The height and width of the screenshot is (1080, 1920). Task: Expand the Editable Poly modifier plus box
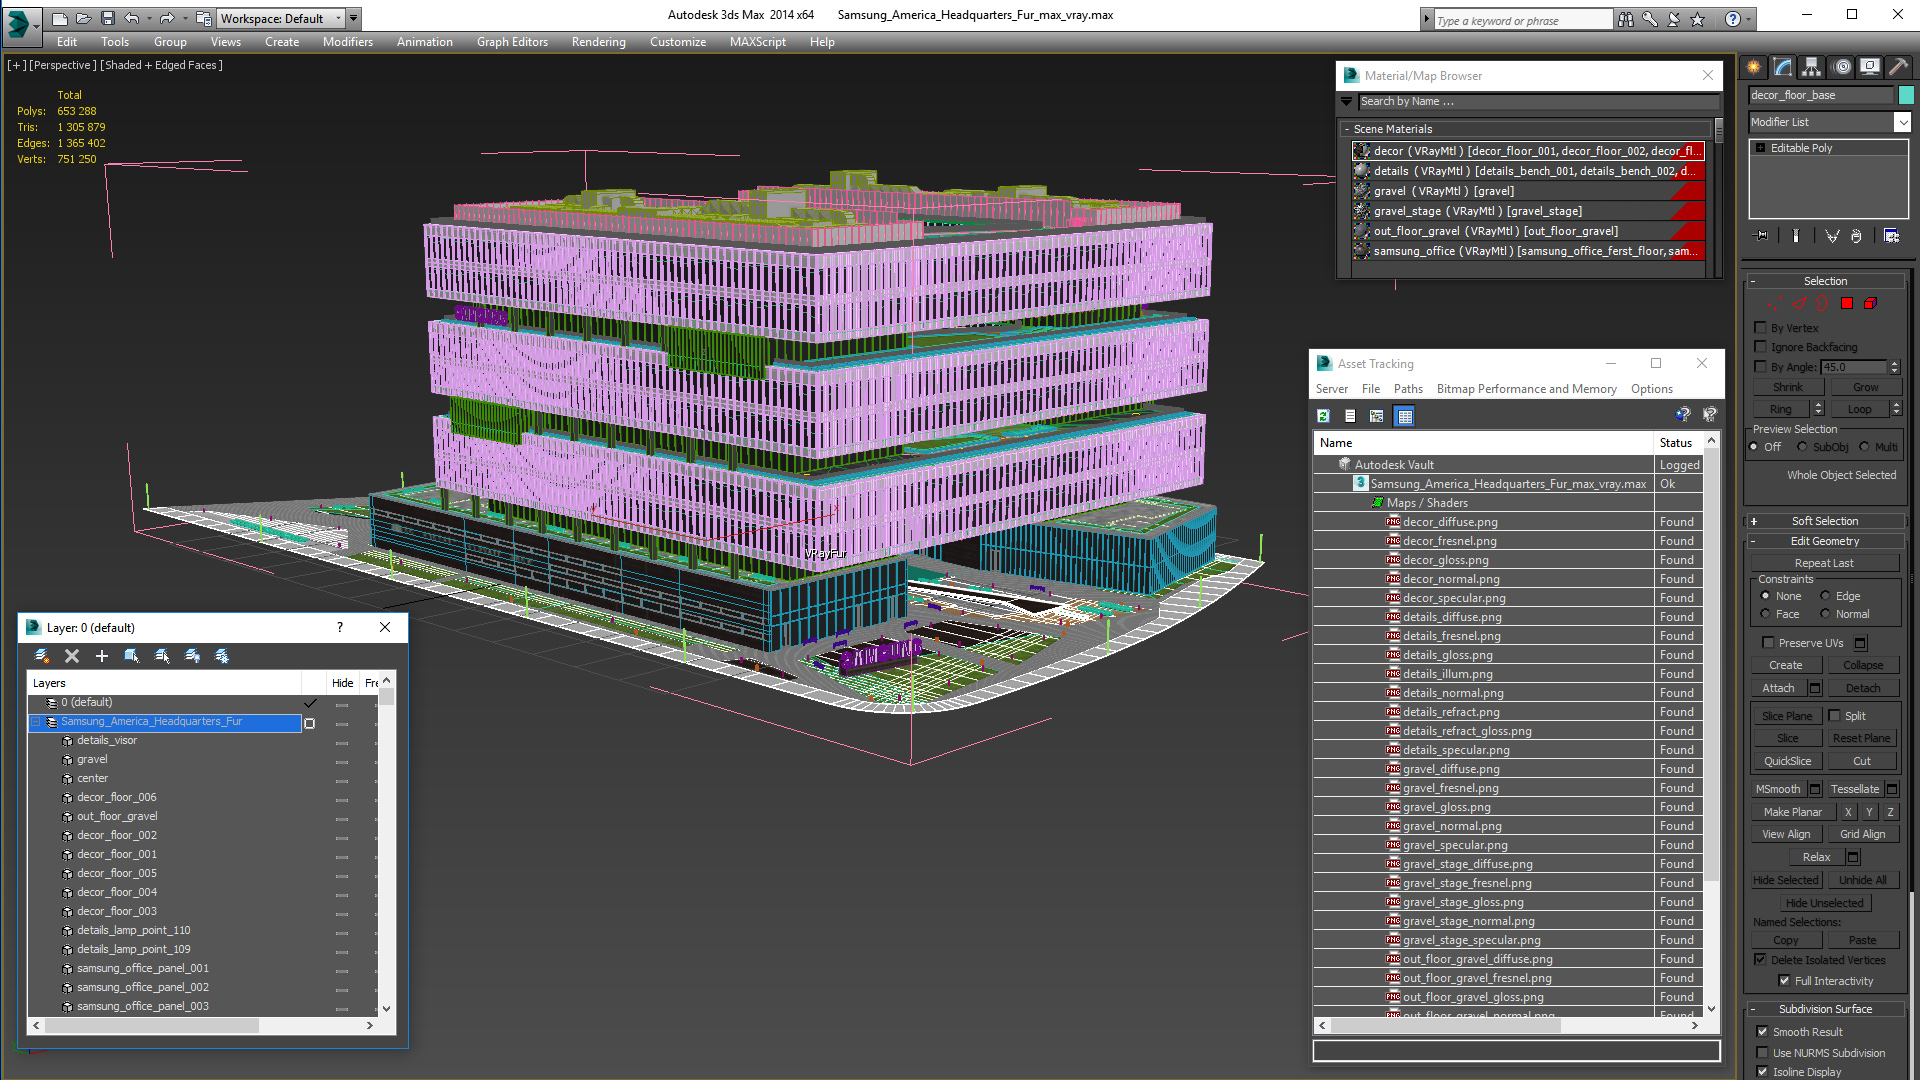point(1761,148)
